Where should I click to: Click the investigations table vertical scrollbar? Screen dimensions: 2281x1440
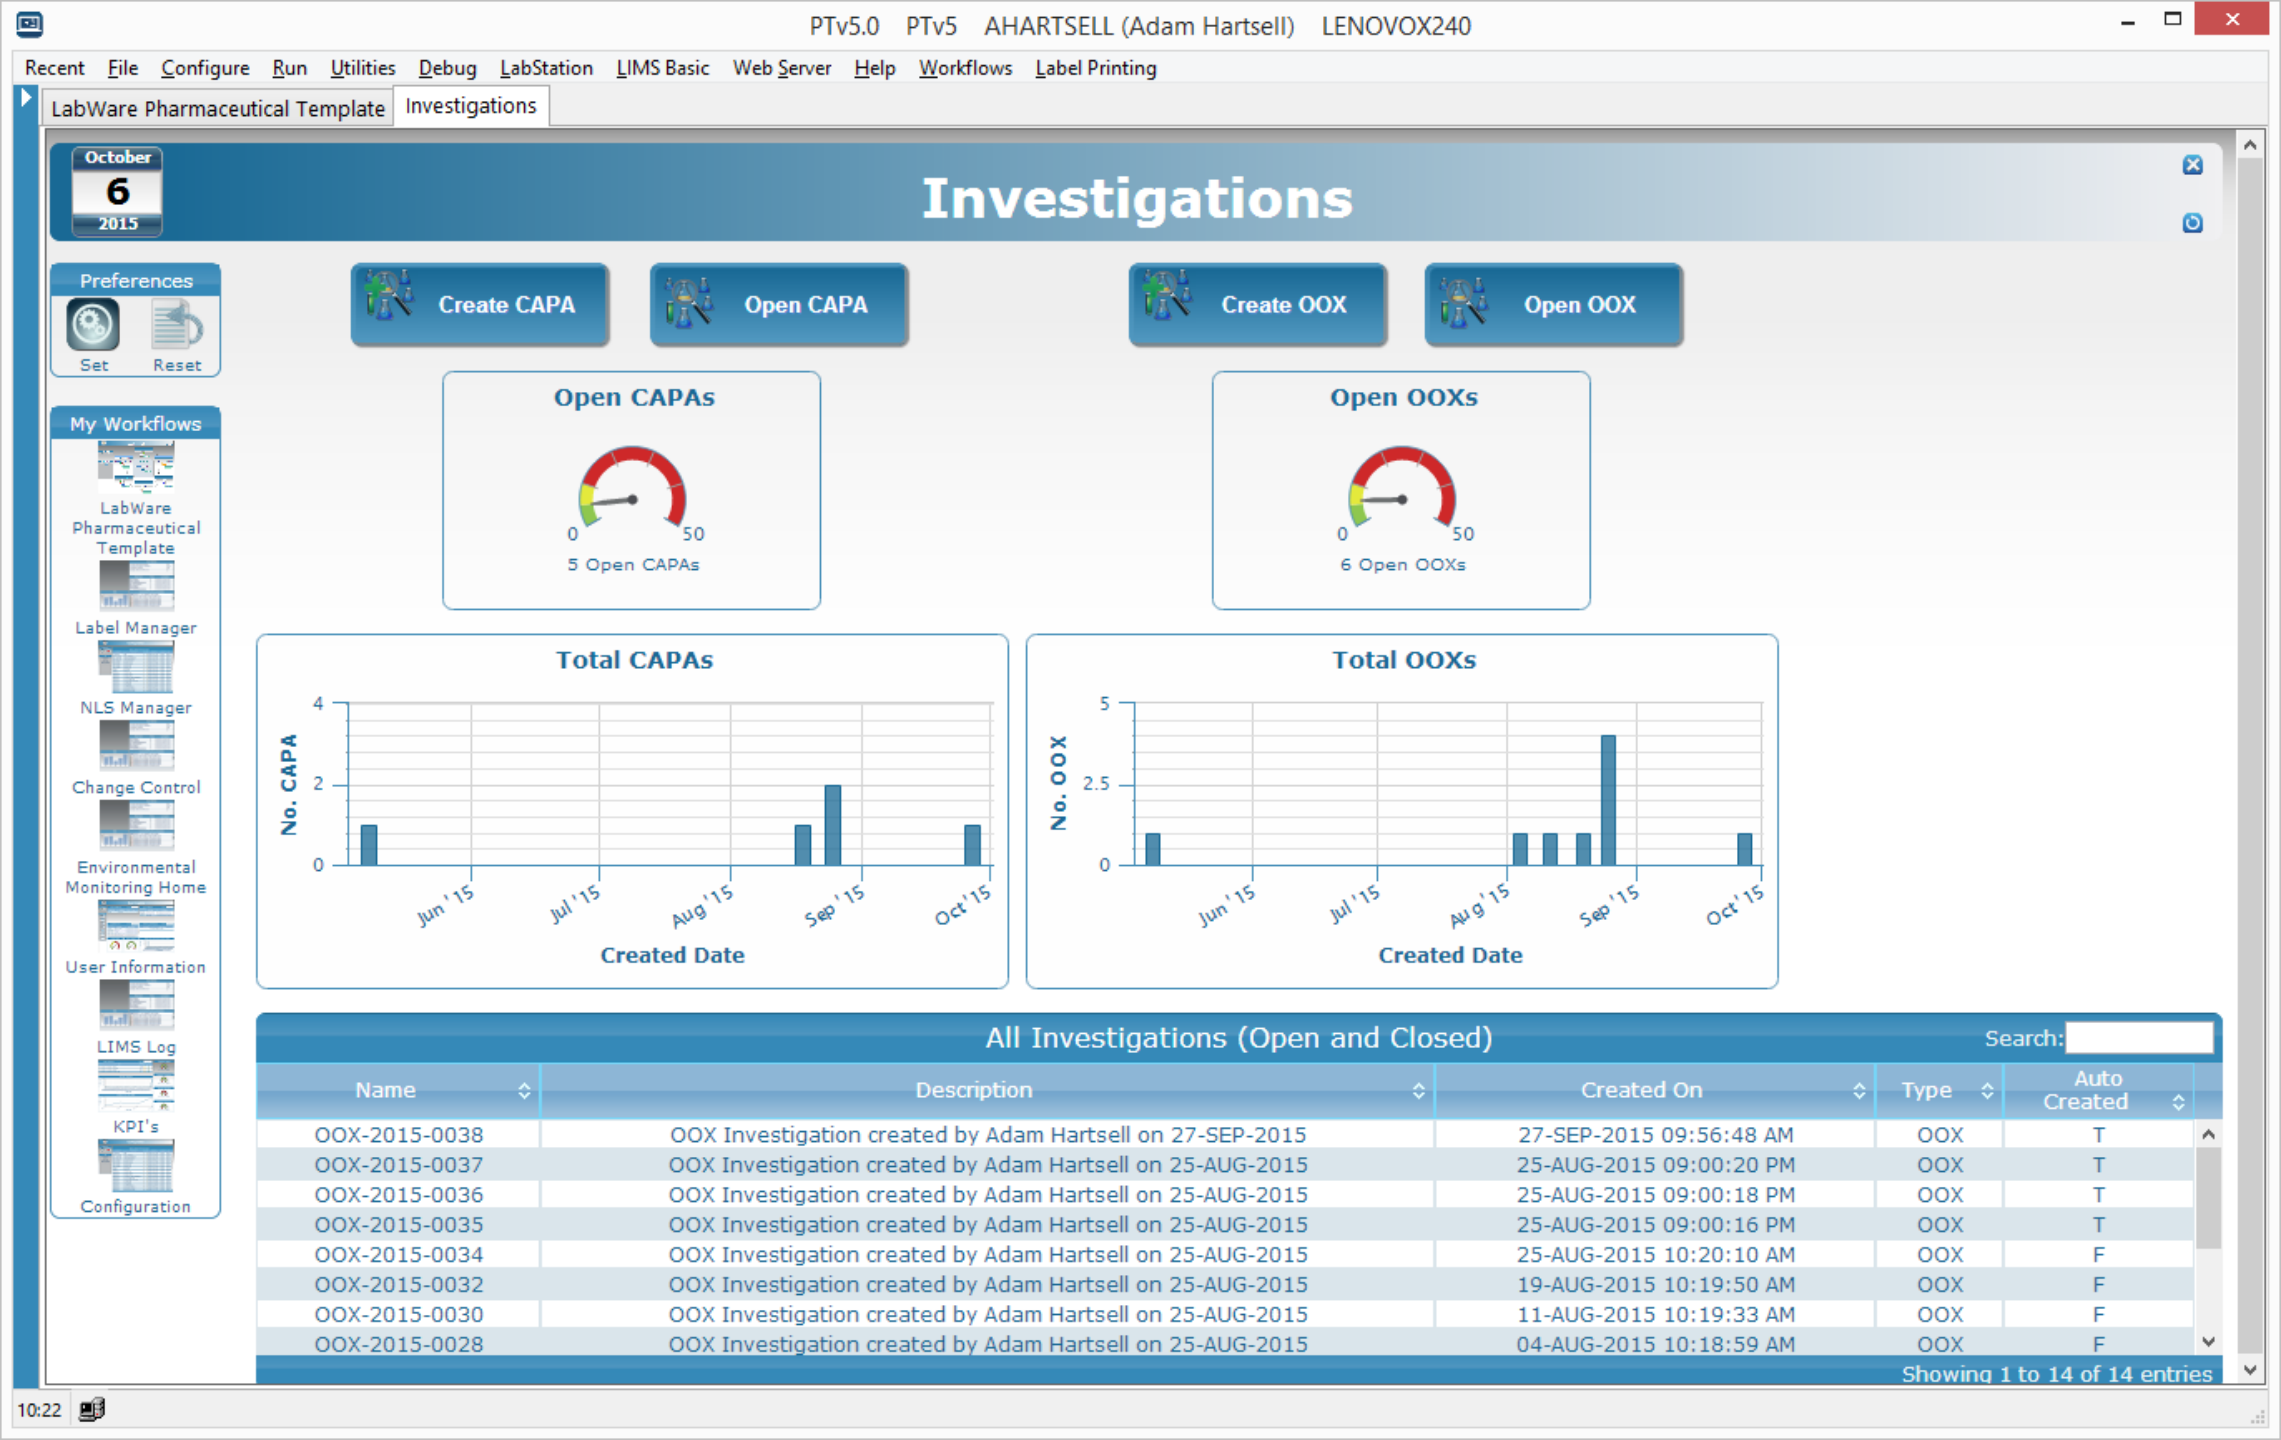[2208, 1200]
